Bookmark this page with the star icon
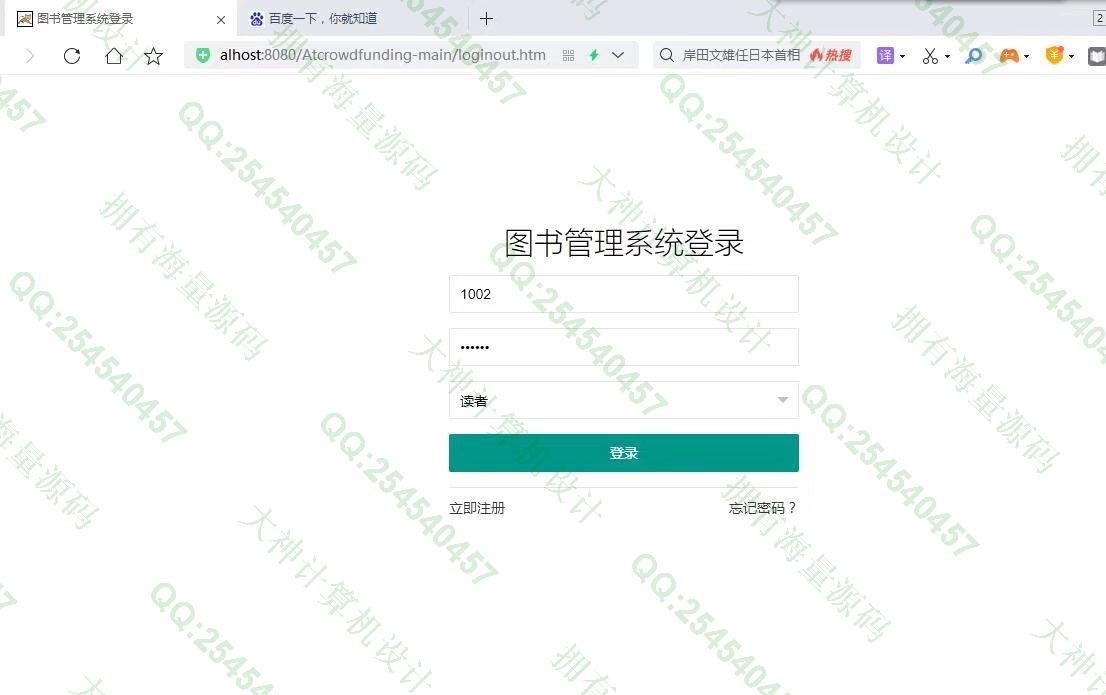 point(153,56)
